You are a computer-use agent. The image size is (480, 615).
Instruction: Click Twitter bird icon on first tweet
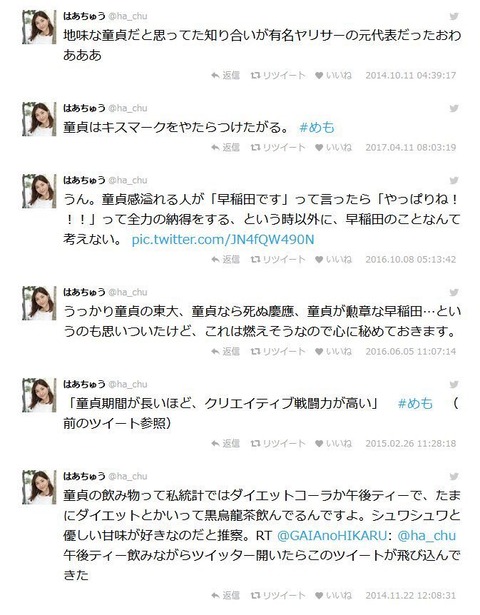(x=454, y=16)
